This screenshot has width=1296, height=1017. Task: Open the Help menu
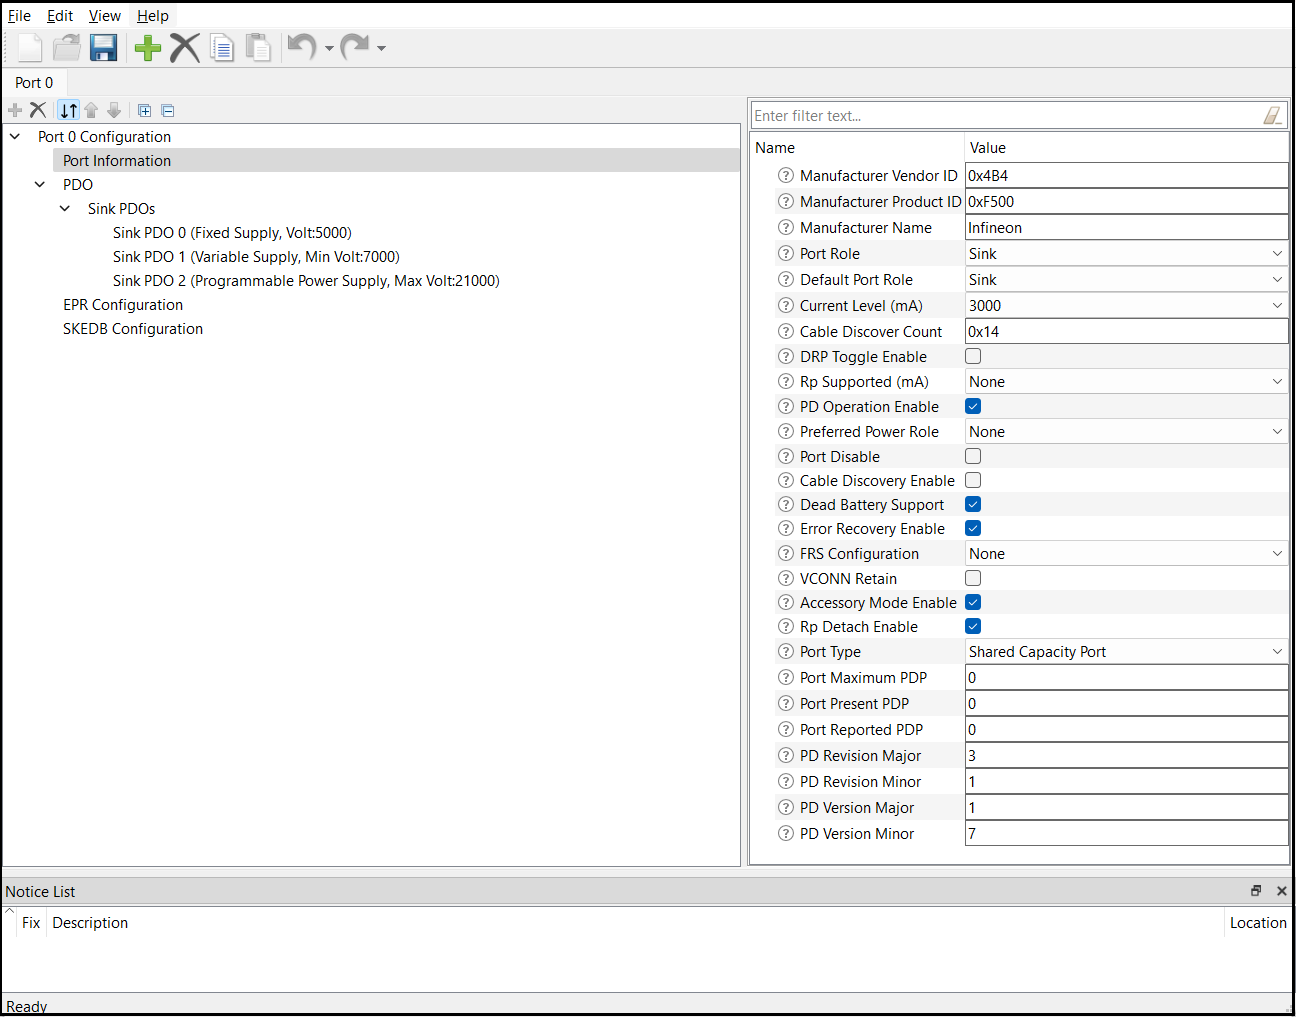[x=153, y=15]
